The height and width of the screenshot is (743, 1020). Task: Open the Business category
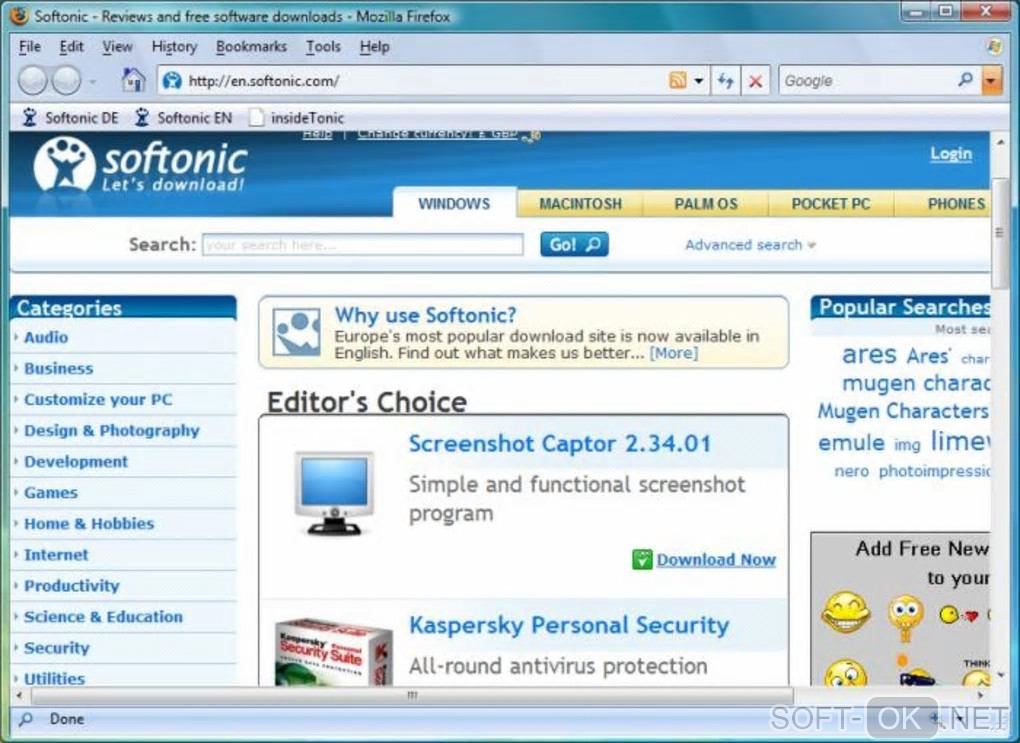(x=59, y=368)
